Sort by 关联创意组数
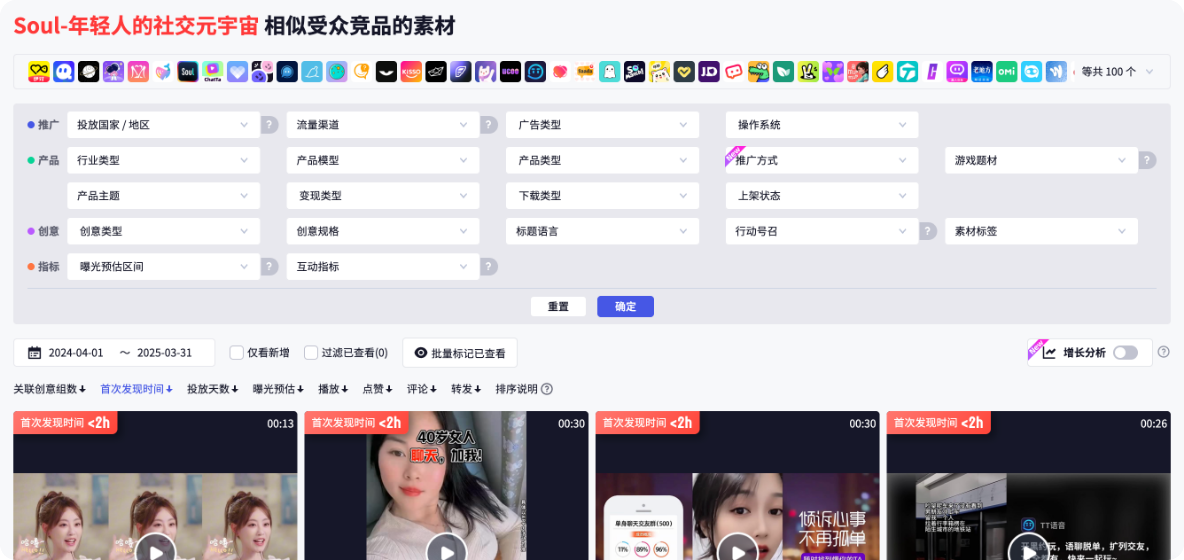Screen dimensions: 1184x560 50,389
